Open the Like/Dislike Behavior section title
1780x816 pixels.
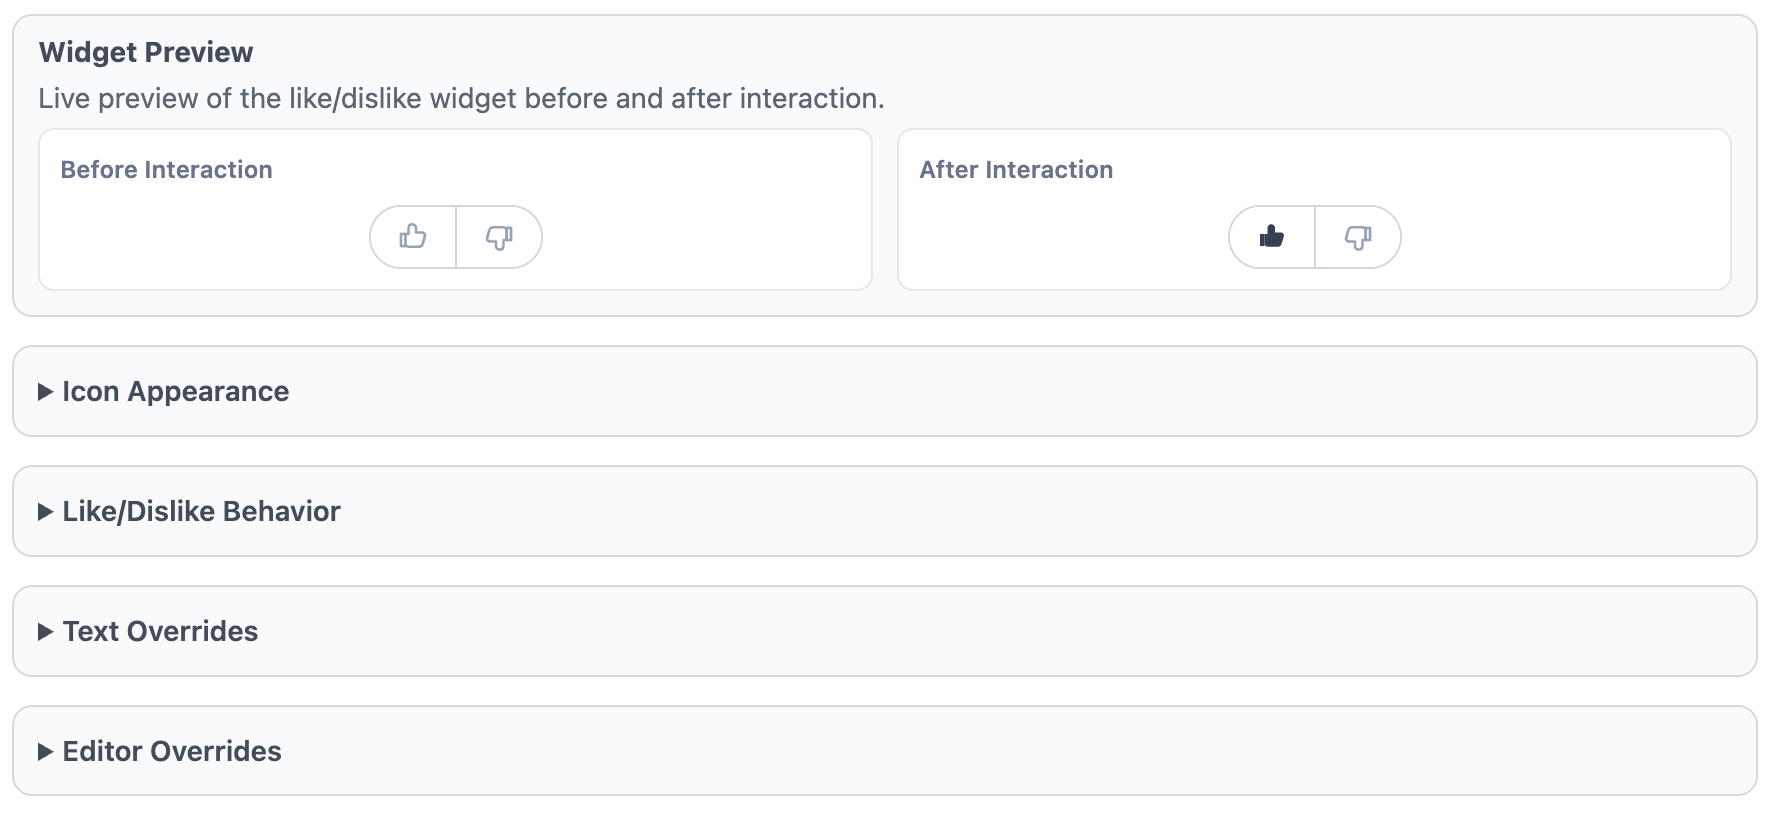[202, 512]
